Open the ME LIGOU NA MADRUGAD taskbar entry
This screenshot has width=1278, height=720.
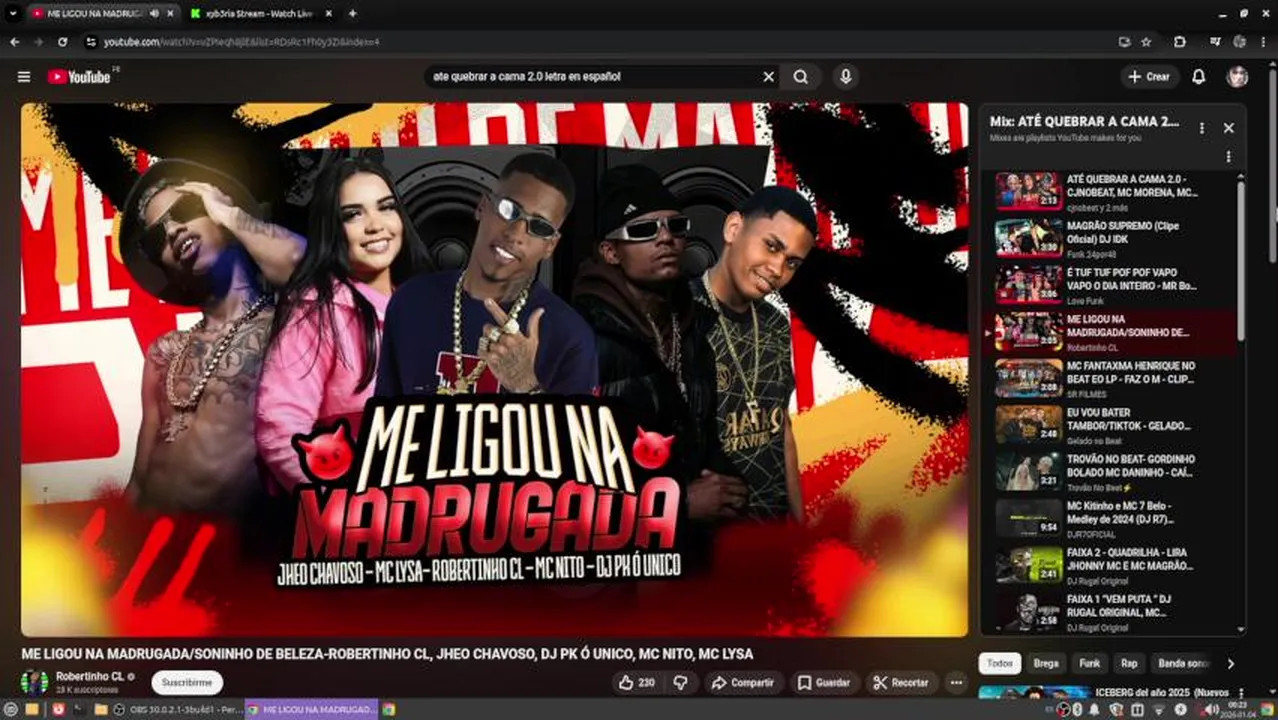click(311, 709)
